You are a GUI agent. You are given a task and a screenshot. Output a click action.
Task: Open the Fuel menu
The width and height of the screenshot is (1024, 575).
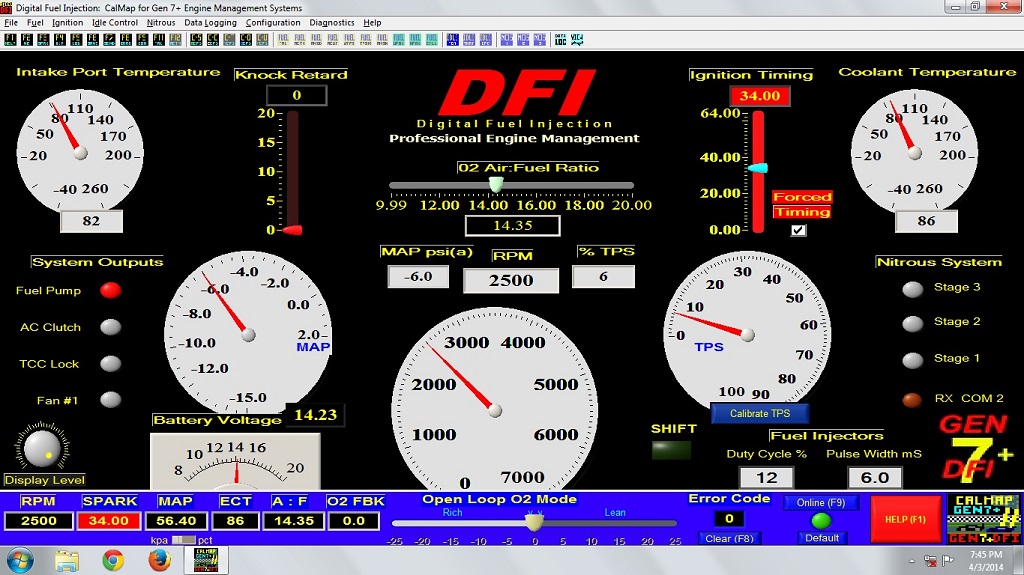click(x=35, y=23)
